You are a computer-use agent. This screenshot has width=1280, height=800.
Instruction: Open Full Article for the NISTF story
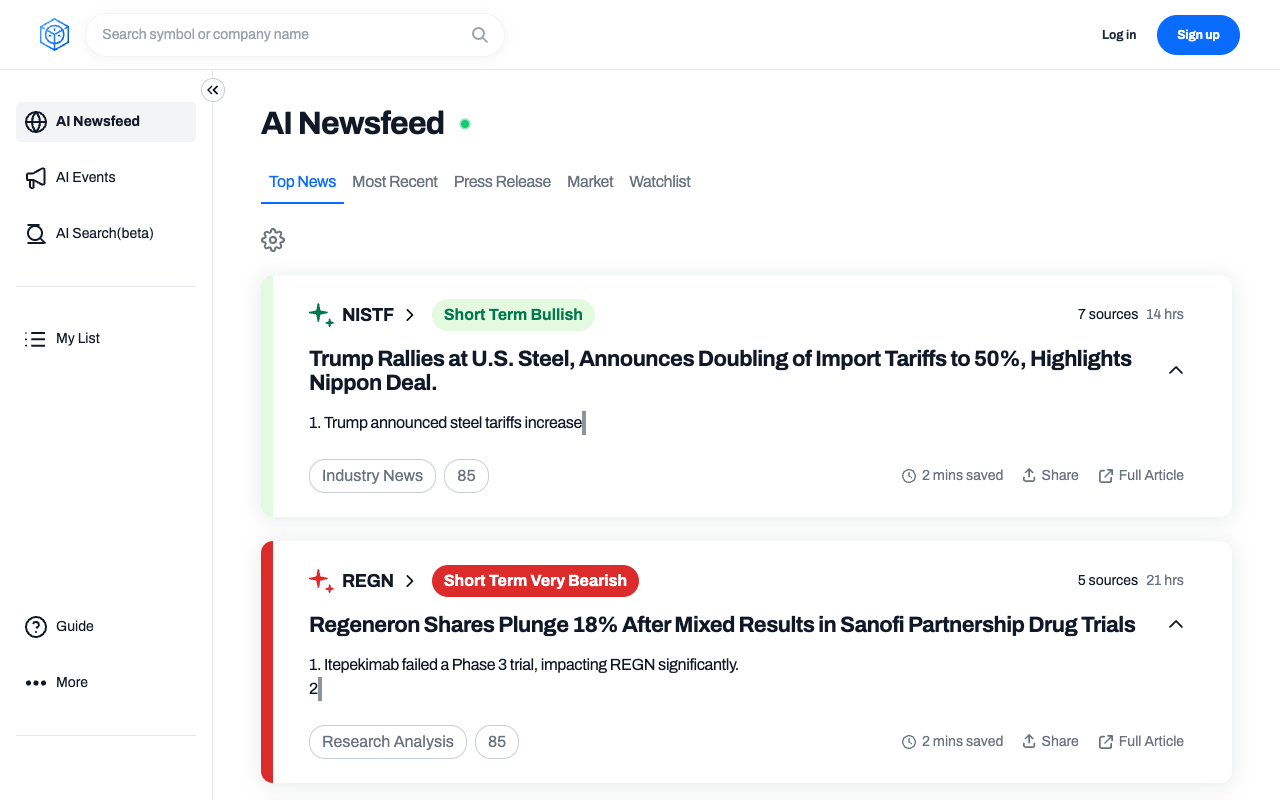pos(1141,476)
